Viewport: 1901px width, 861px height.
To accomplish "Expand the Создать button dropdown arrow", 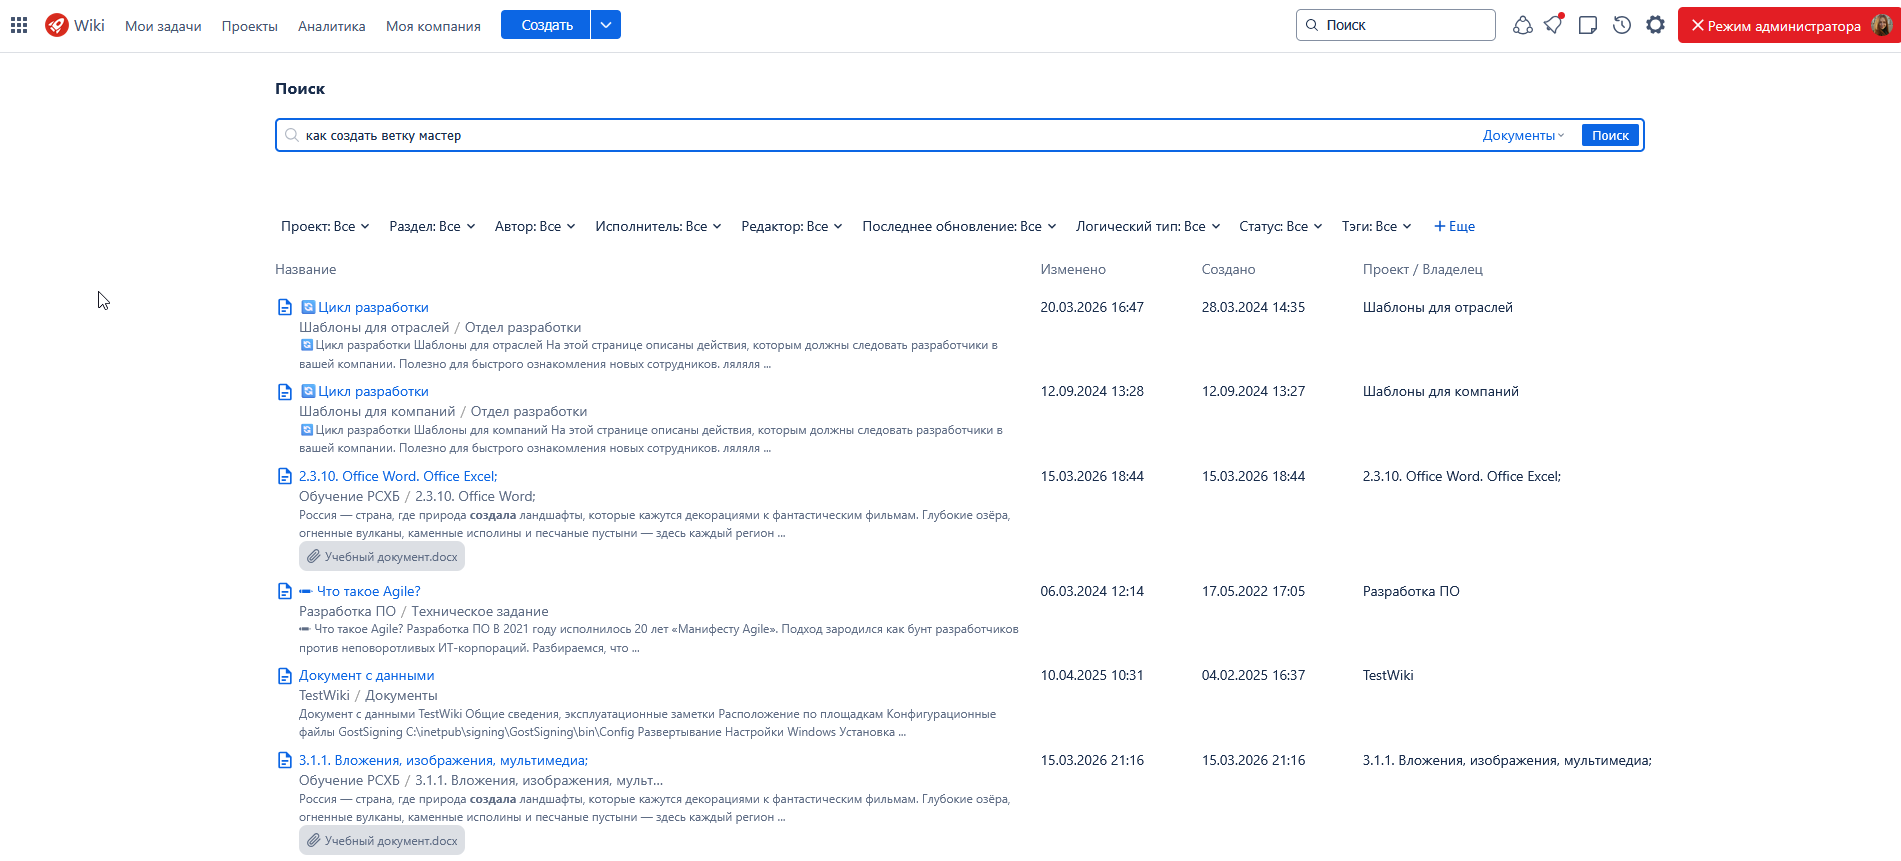I will click(606, 25).
